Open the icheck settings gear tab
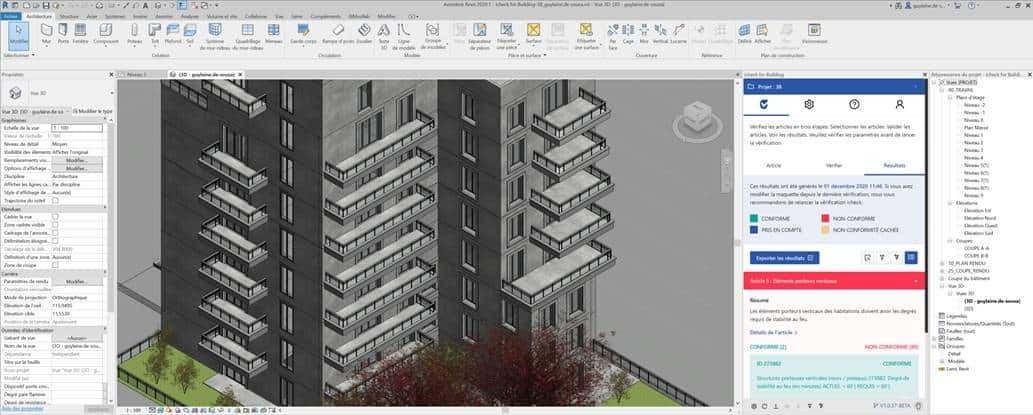 point(809,104)
